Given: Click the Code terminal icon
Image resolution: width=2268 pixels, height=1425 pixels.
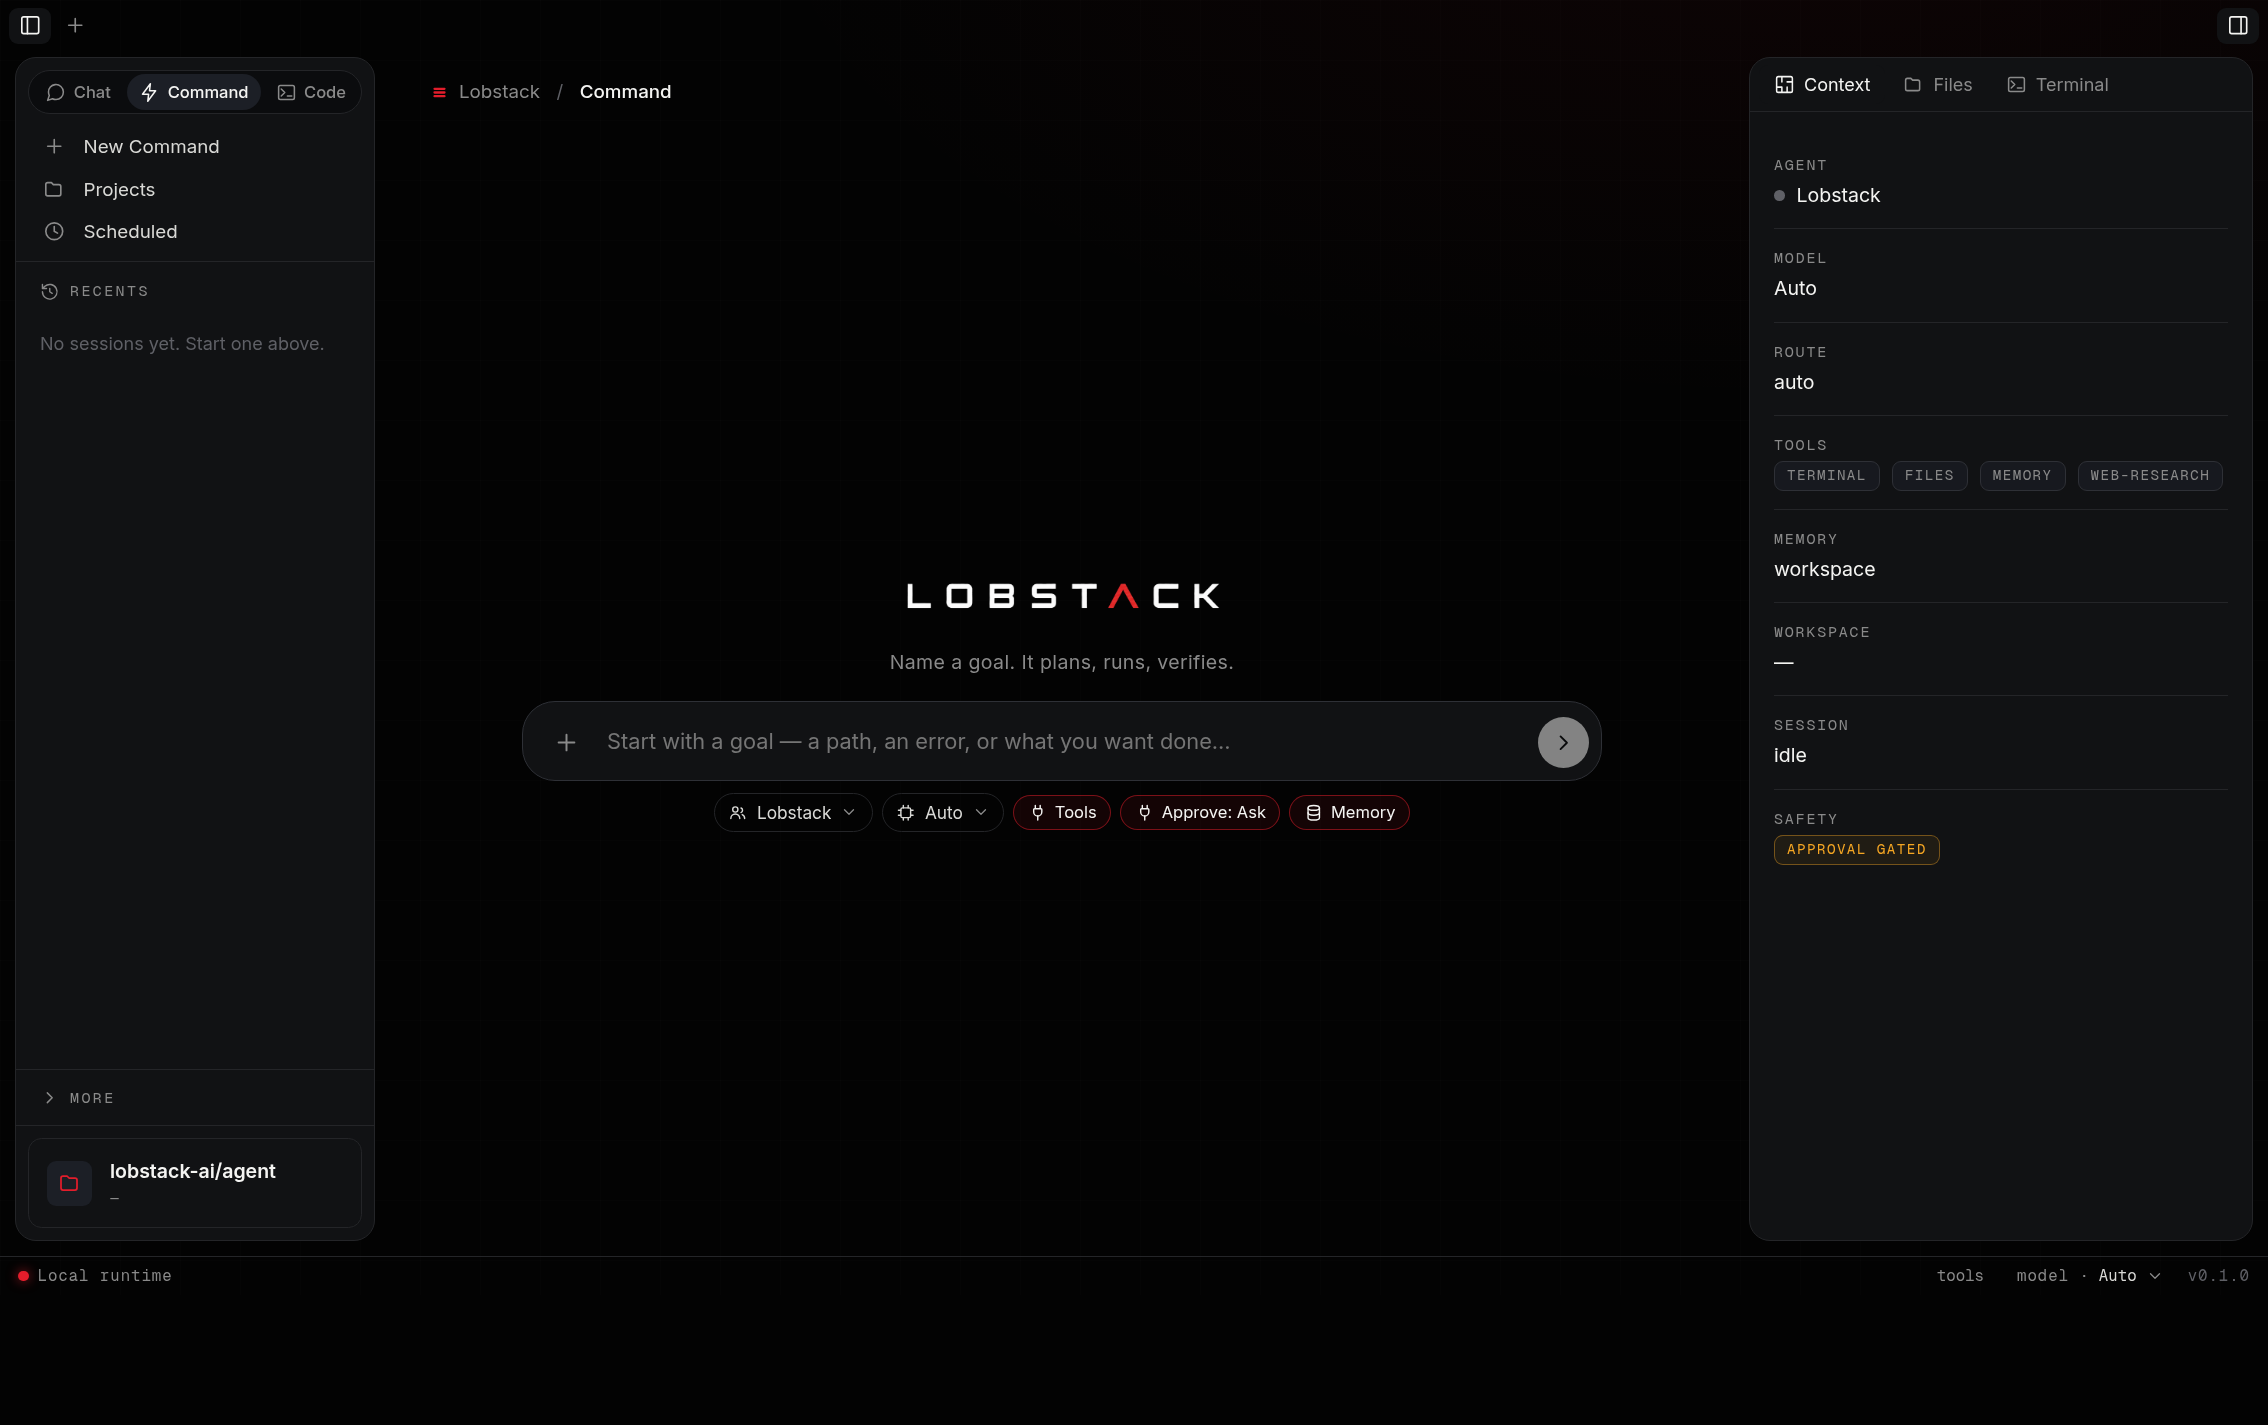Looking at the screenshot, I should click(286, 92).
